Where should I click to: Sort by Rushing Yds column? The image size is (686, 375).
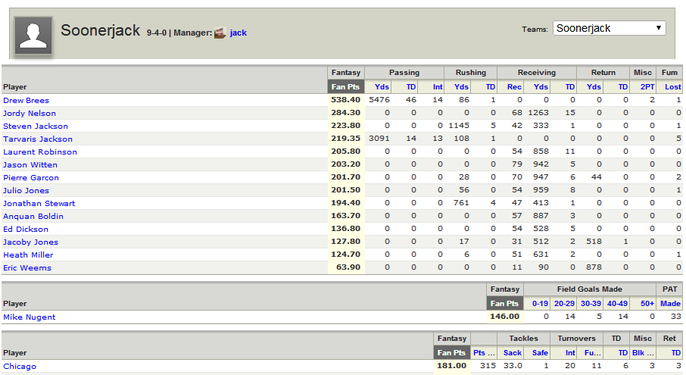point(461,87)
